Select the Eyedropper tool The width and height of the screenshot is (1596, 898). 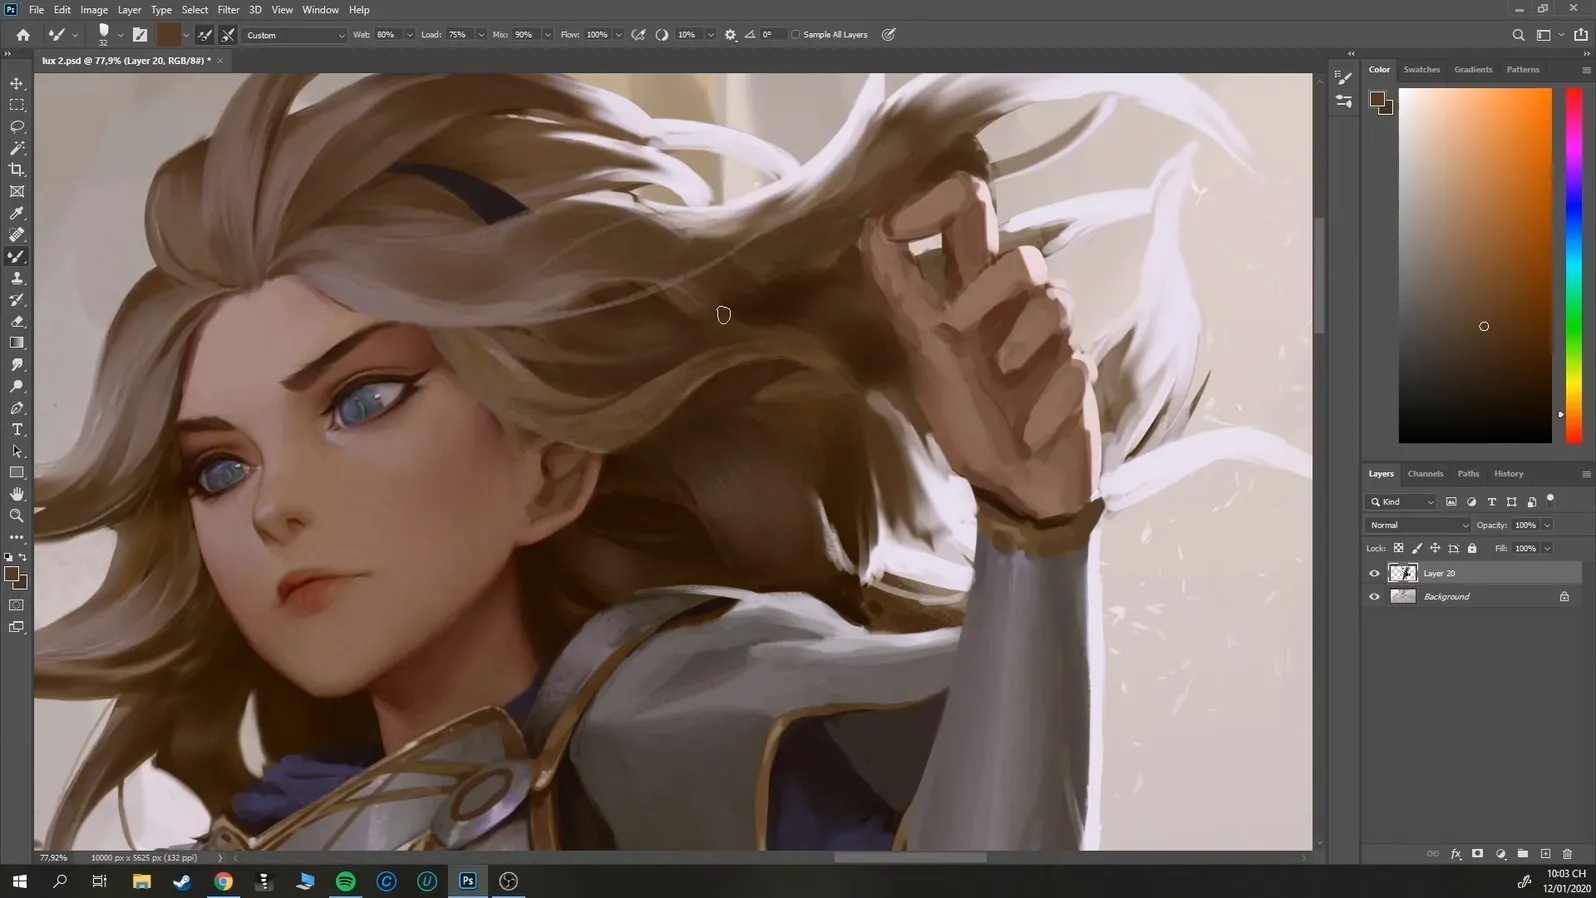click(17, 213)
